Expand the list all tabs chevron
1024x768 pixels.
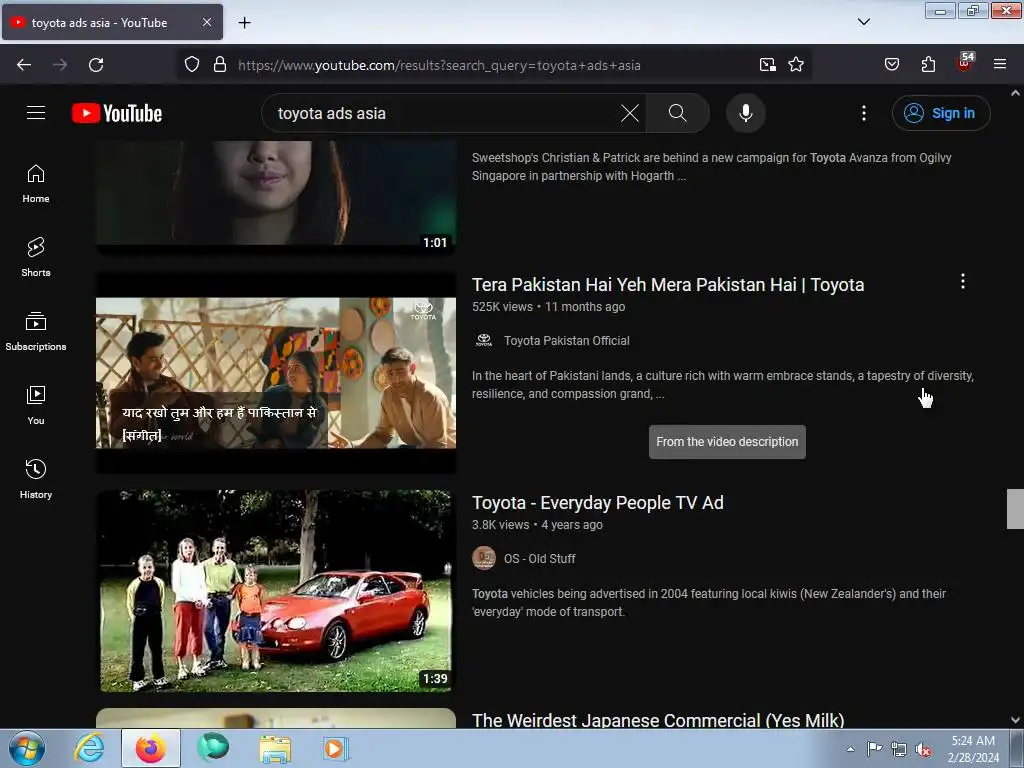[x=863, y=22]
